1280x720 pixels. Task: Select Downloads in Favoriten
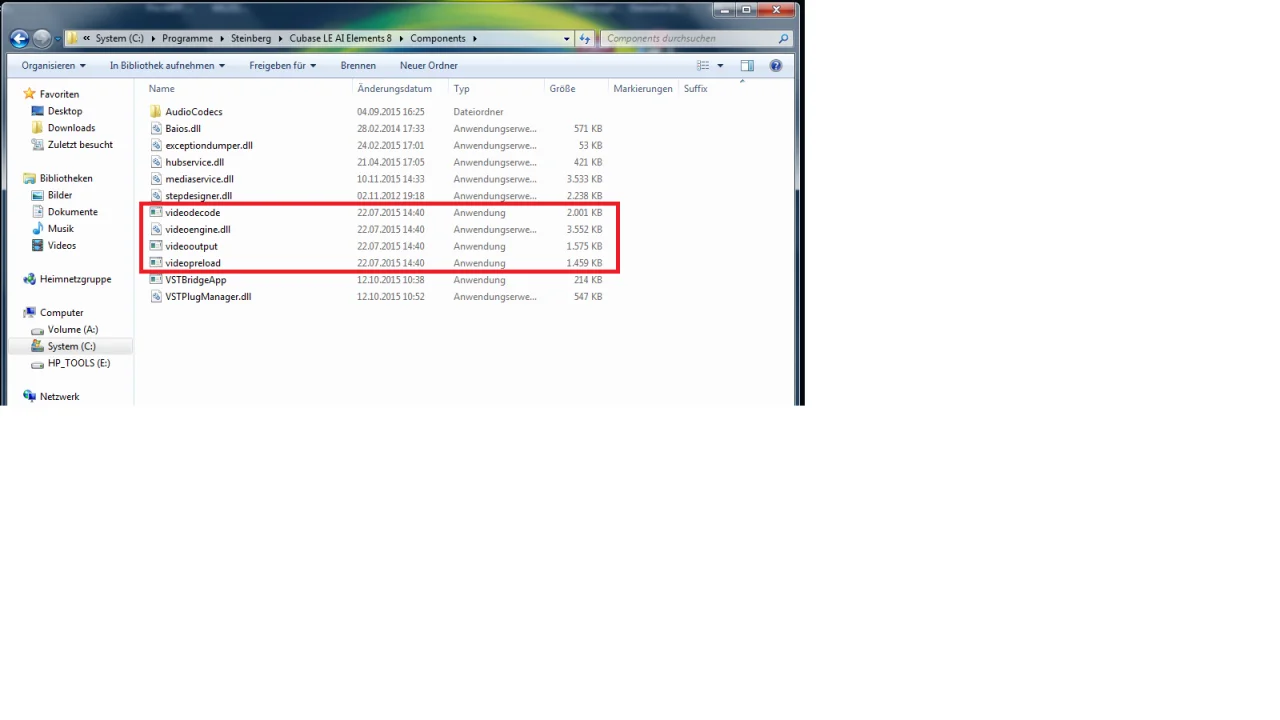pyautogui.click(x=71, y=128)
